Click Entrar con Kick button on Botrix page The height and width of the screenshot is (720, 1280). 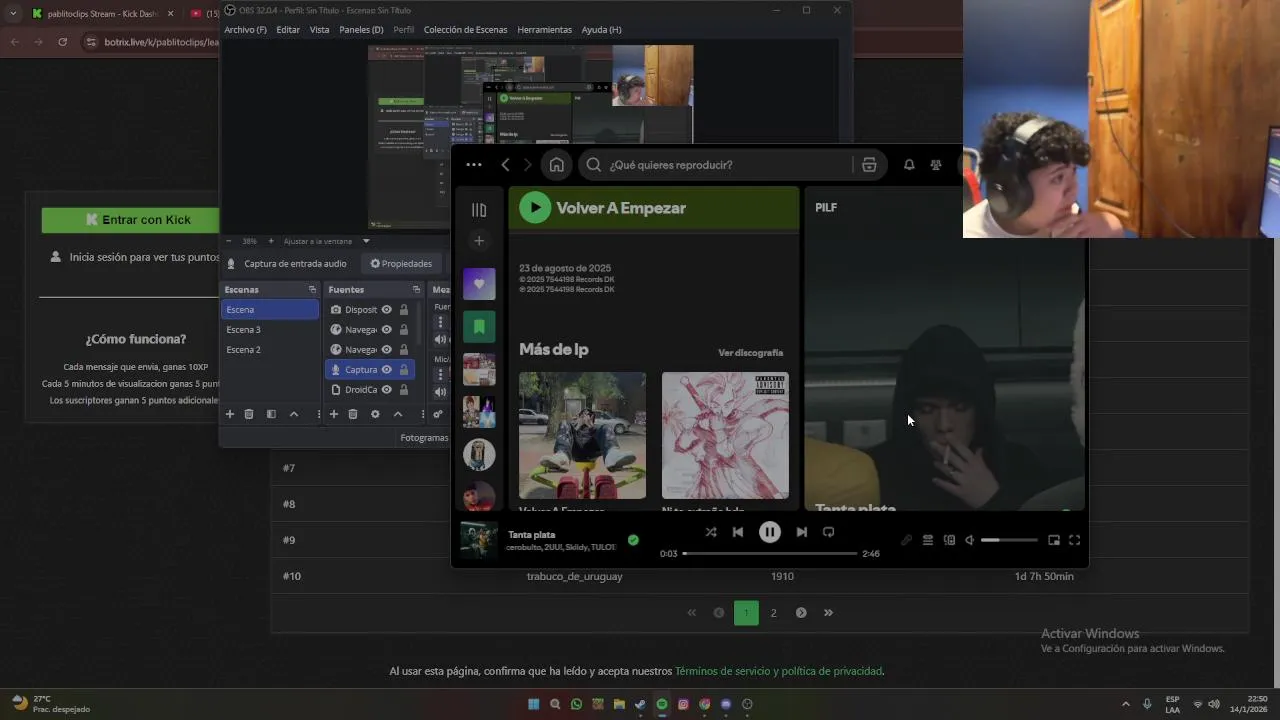click(137, 220)
